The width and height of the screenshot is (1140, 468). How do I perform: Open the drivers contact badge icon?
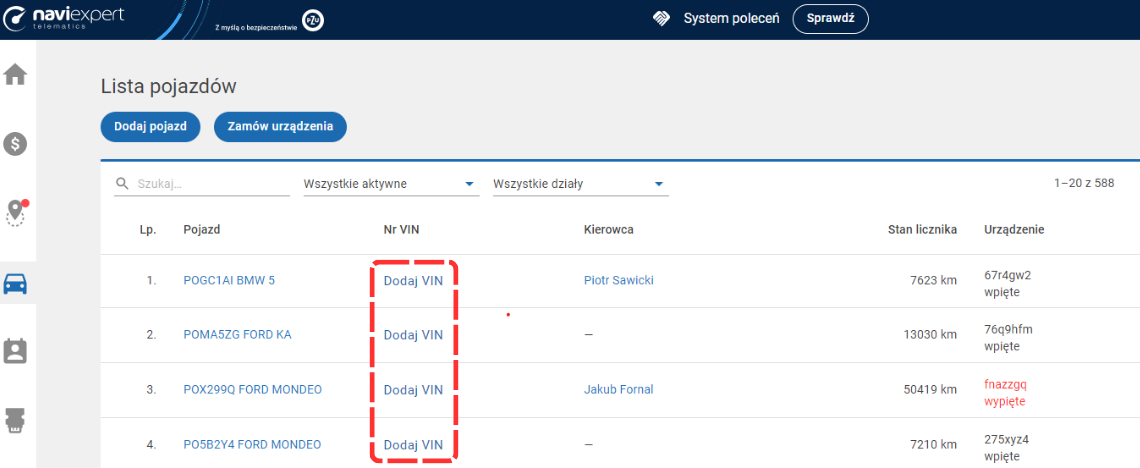[15, 351]
